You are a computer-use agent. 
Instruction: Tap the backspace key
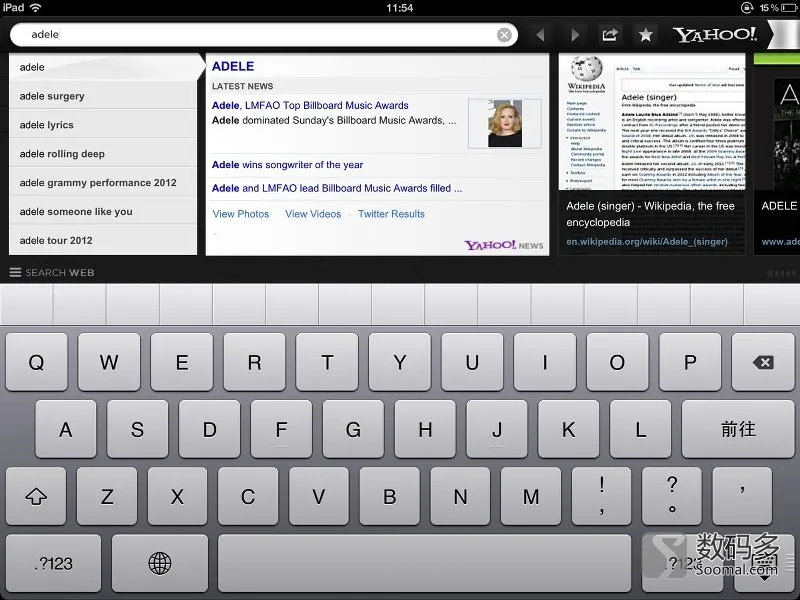click(x=763, y=362)
